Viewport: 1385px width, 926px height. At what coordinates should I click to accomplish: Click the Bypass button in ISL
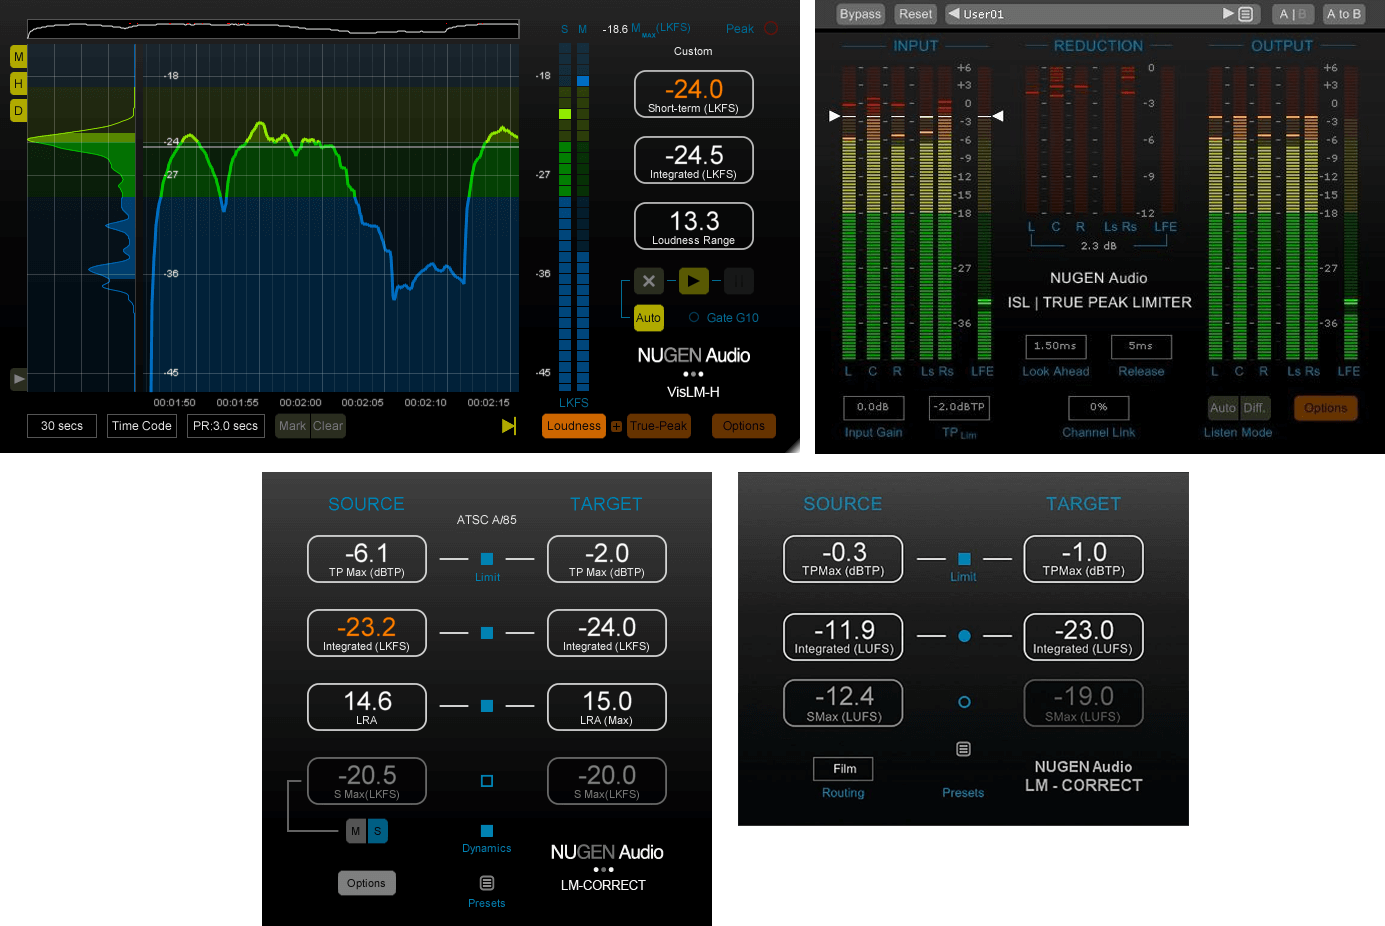click(x=860, y=14)
